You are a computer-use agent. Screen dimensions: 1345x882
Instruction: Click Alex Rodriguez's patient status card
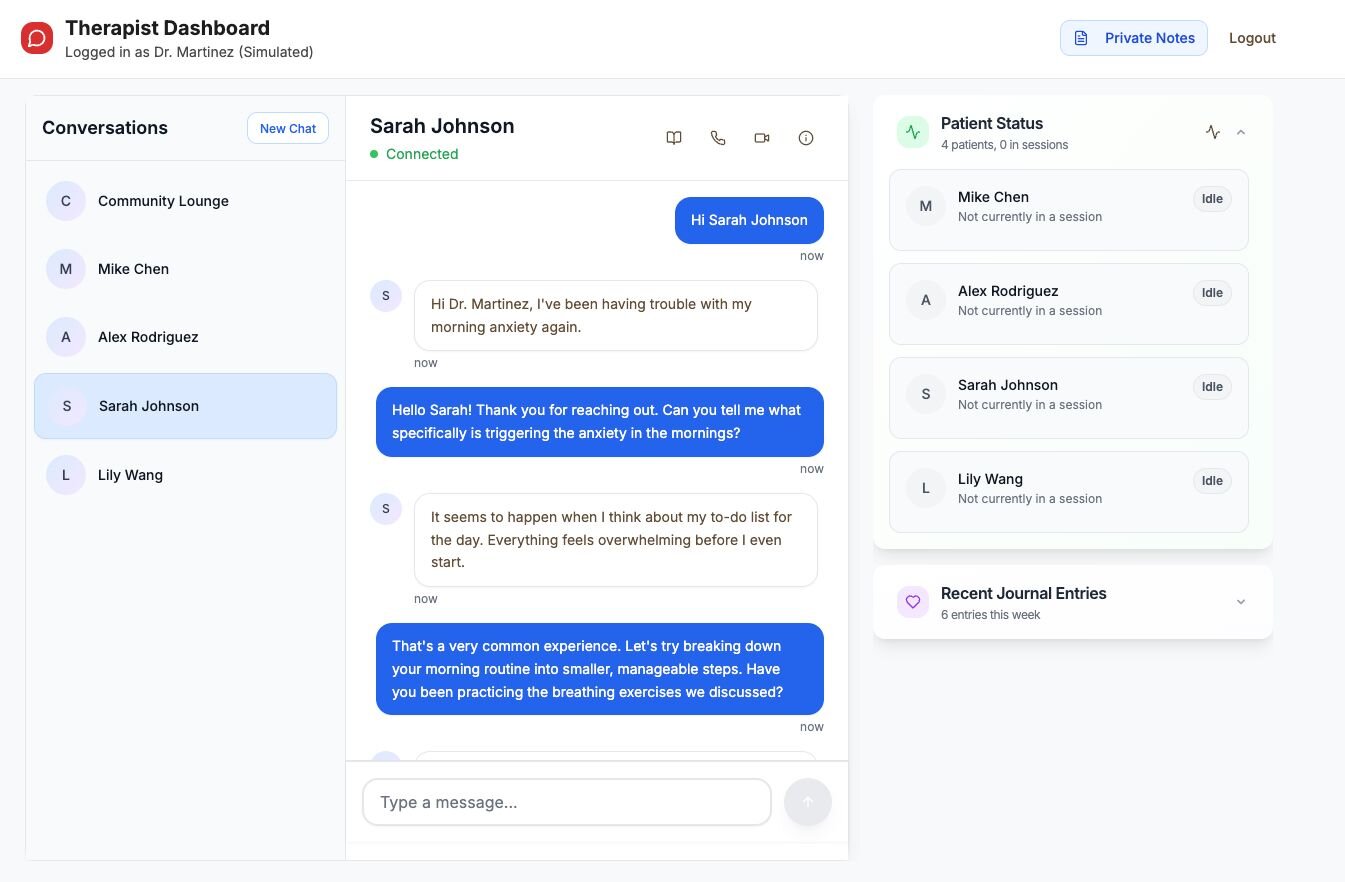click(1069, 304)
